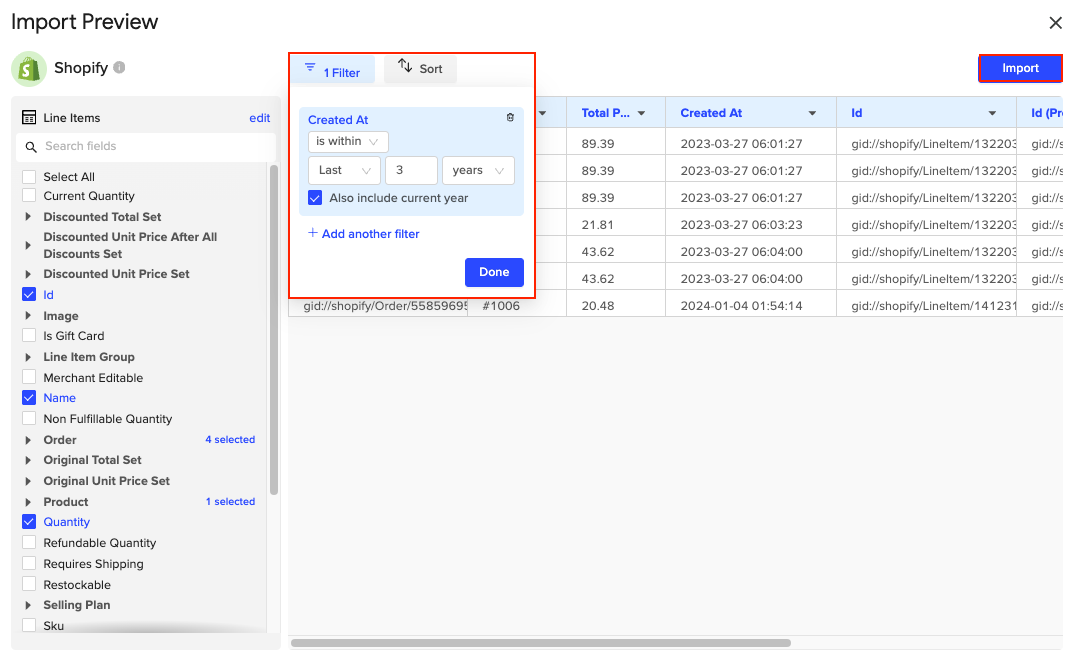The height and width of the screenshot is (660, 1074).
Task: Click the Line Items table icon
Action: coord(29,118)
